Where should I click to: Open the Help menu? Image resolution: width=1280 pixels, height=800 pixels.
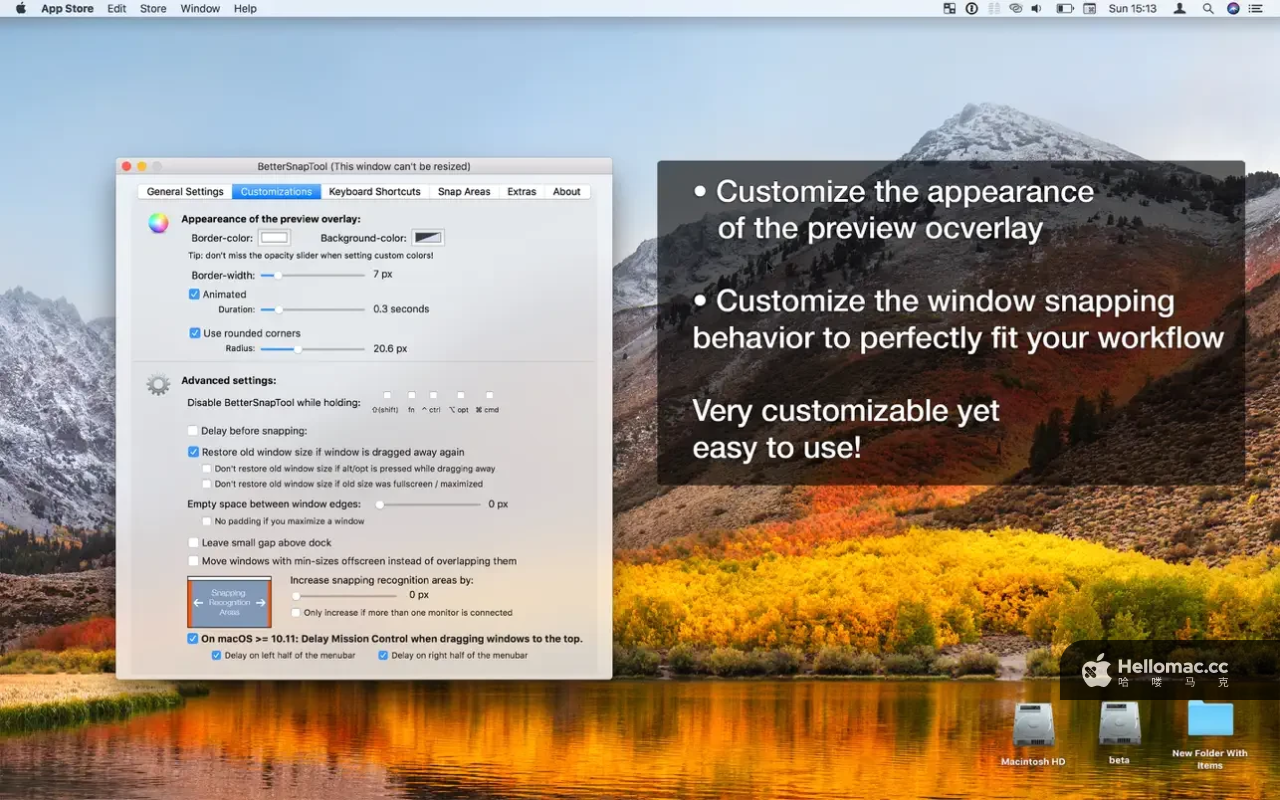click(245, 8)
